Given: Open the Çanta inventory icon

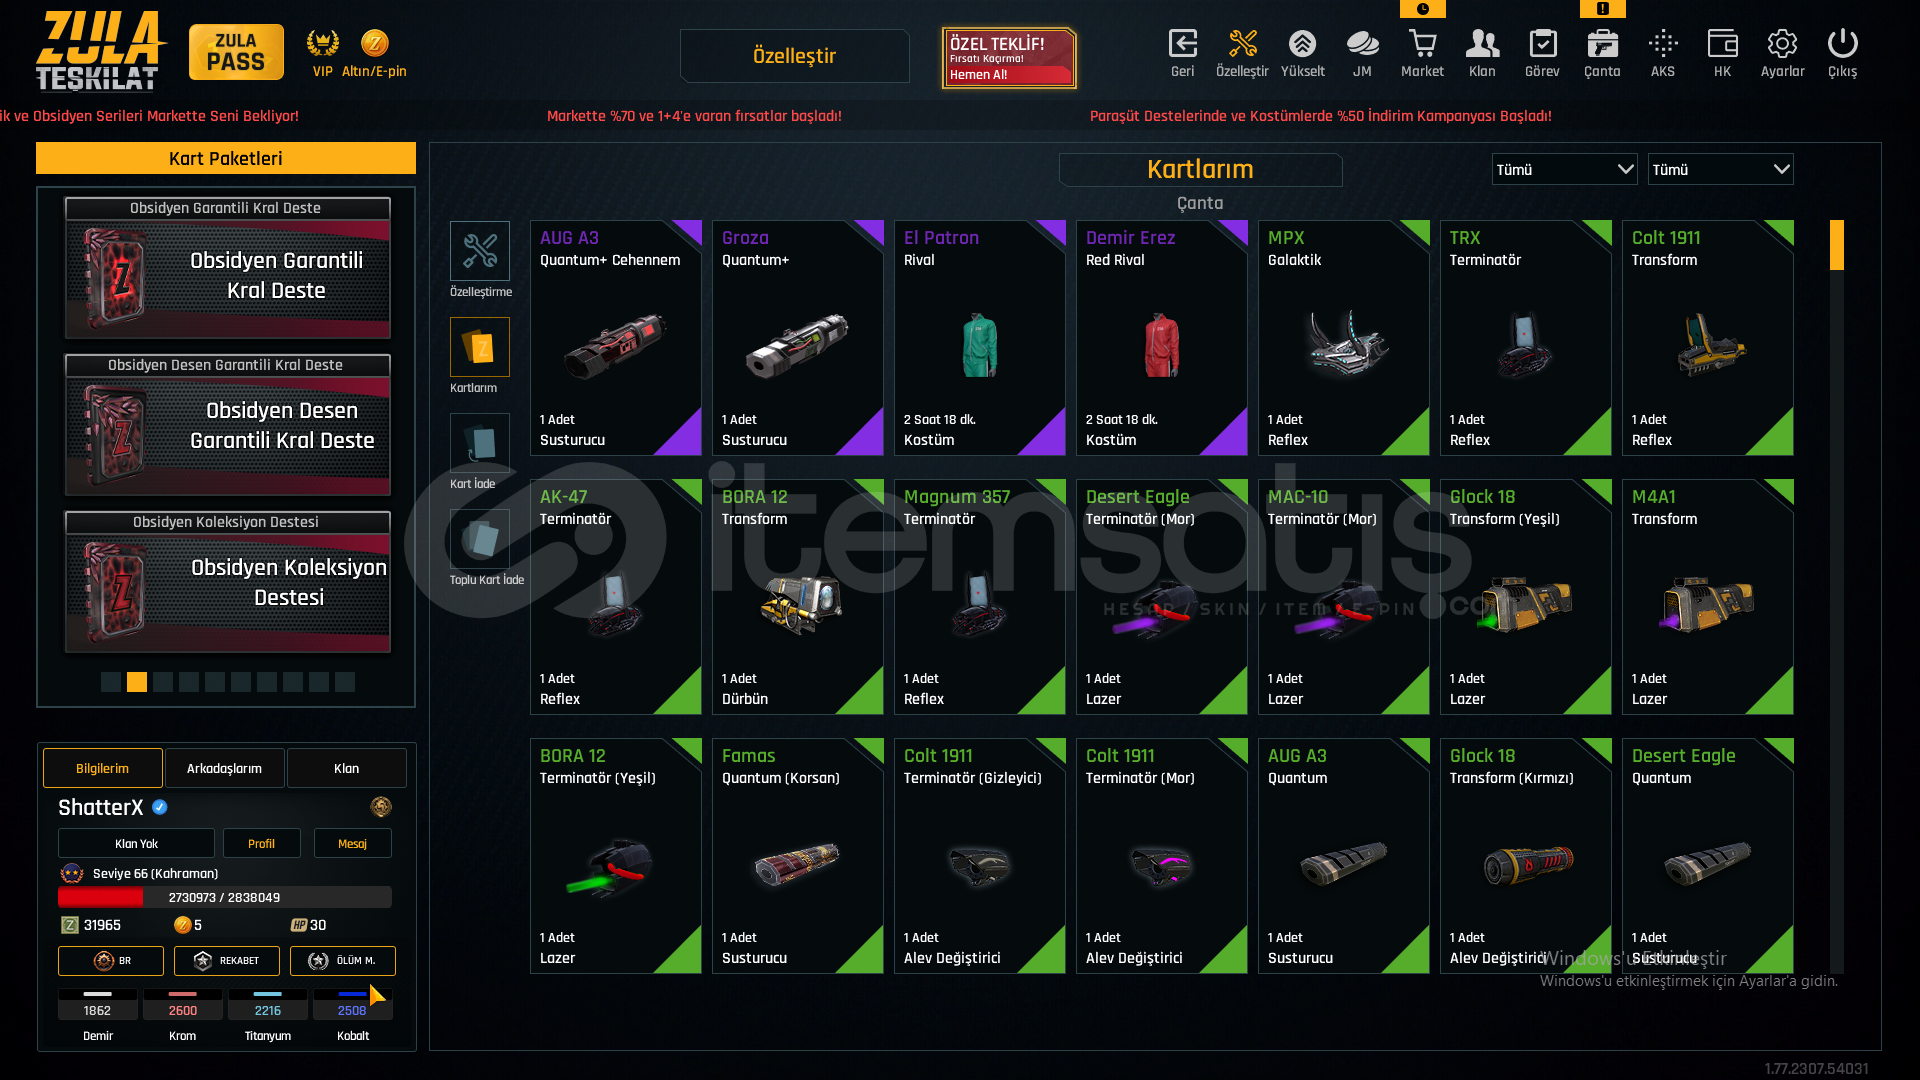Looking at the screenshot, I should 1602,44.
